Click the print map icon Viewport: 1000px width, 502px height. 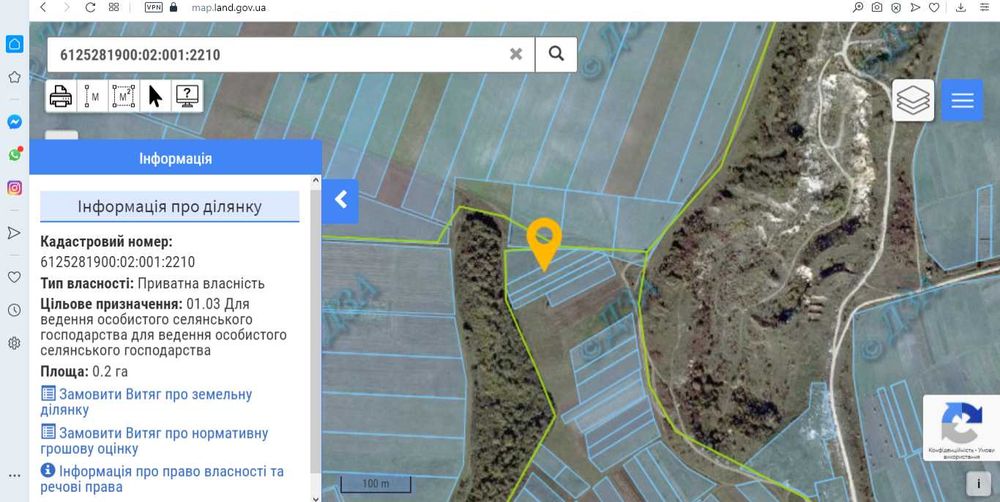point(61,96)
